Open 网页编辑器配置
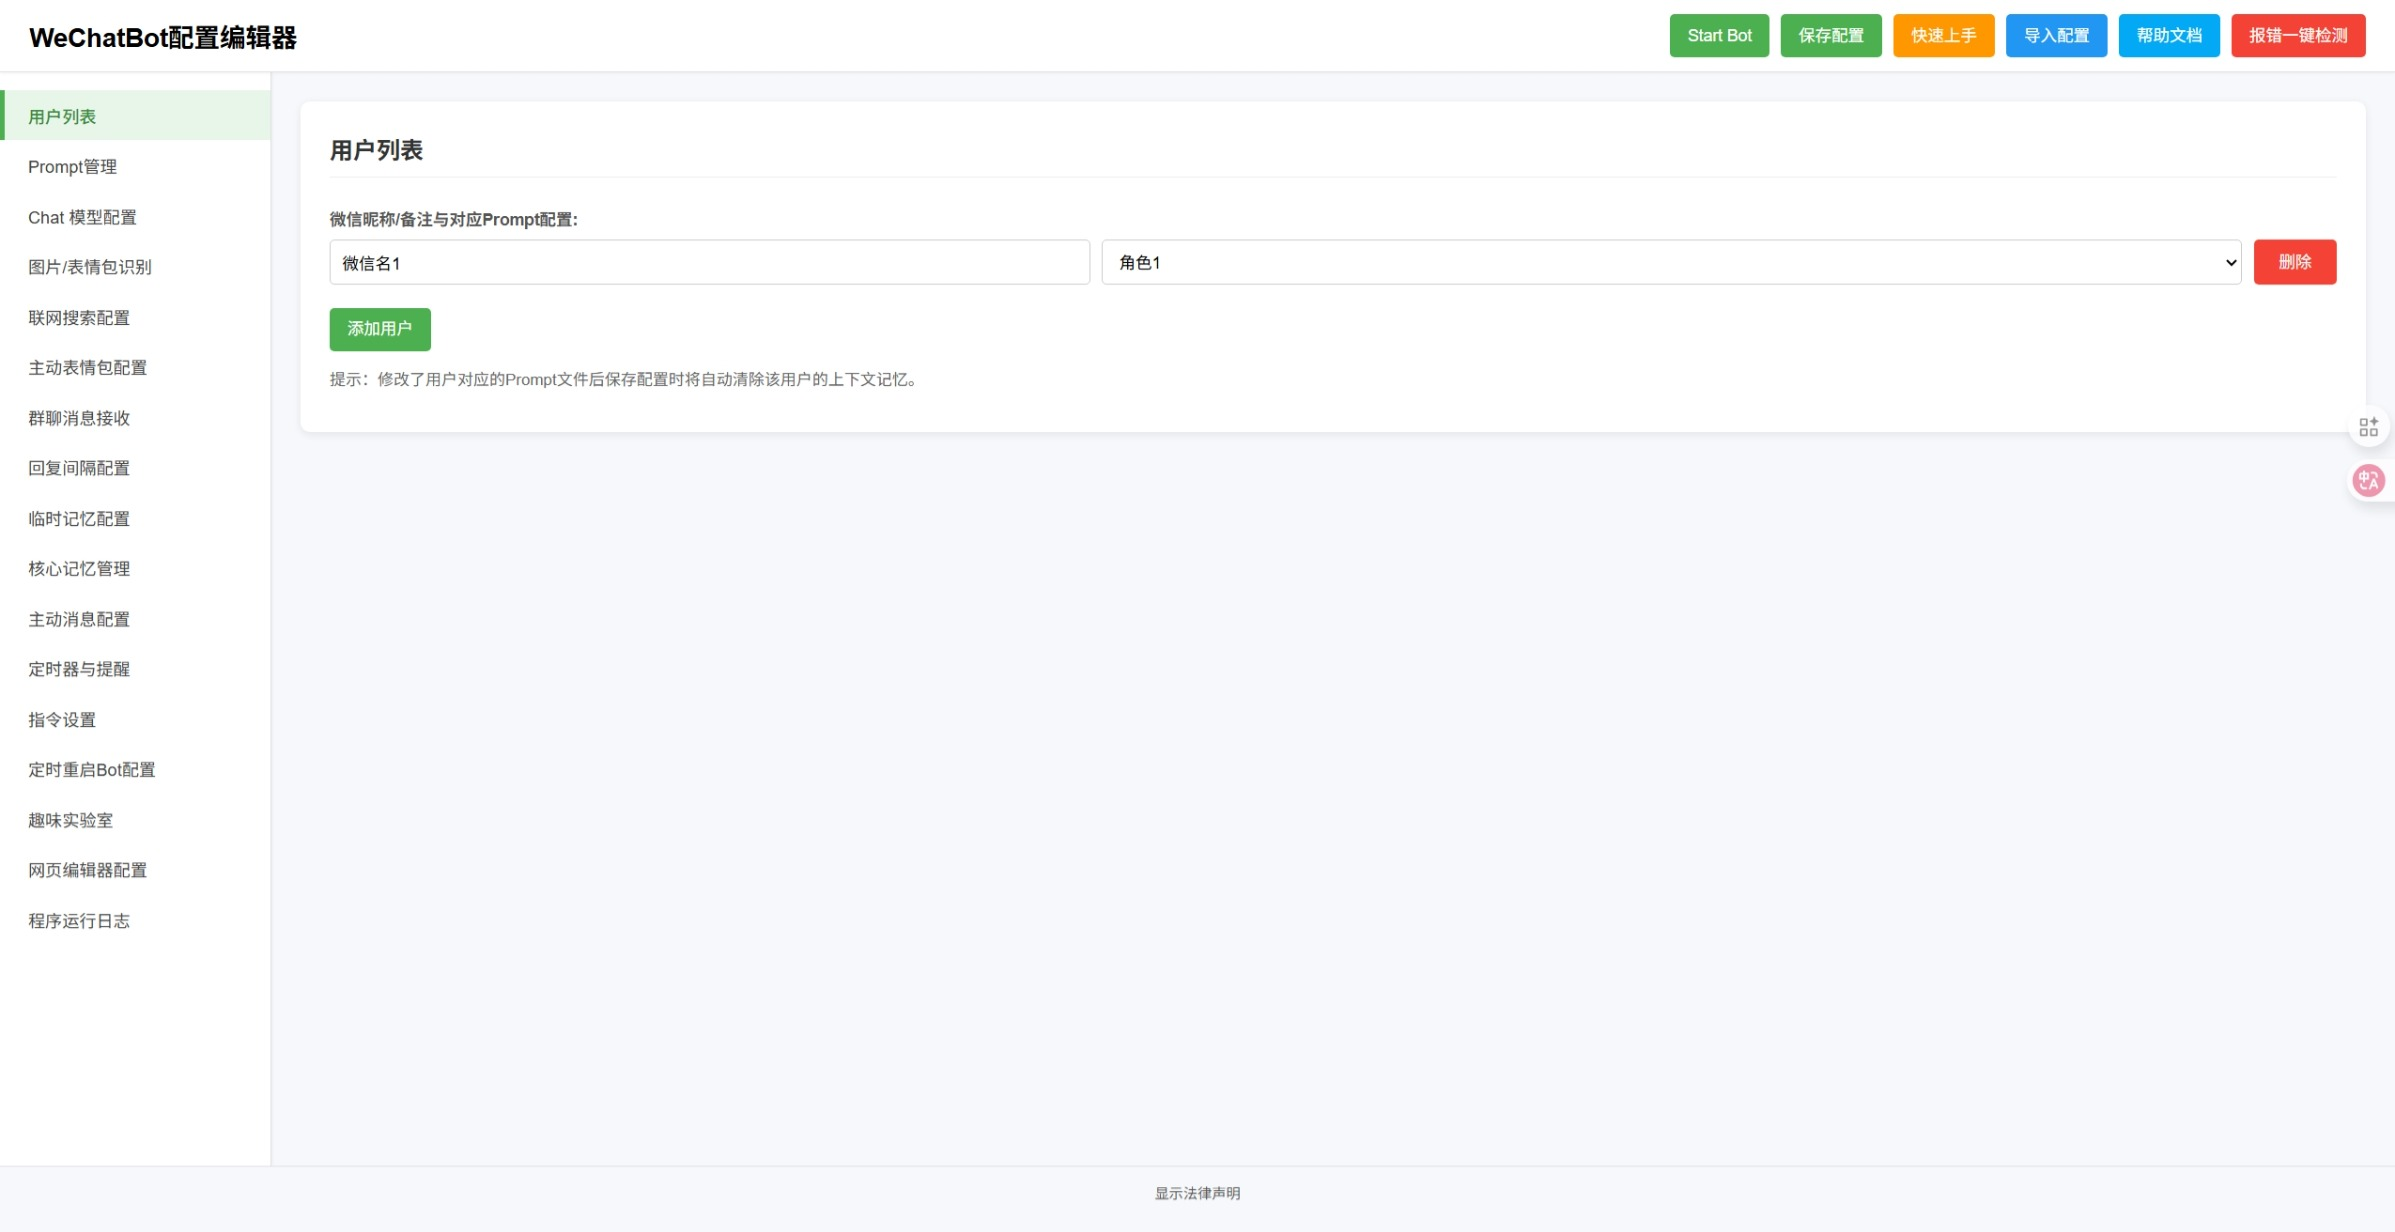The width and height of the screenshot is (2395, 1232). pyautogui.click(x=135, y=870)
